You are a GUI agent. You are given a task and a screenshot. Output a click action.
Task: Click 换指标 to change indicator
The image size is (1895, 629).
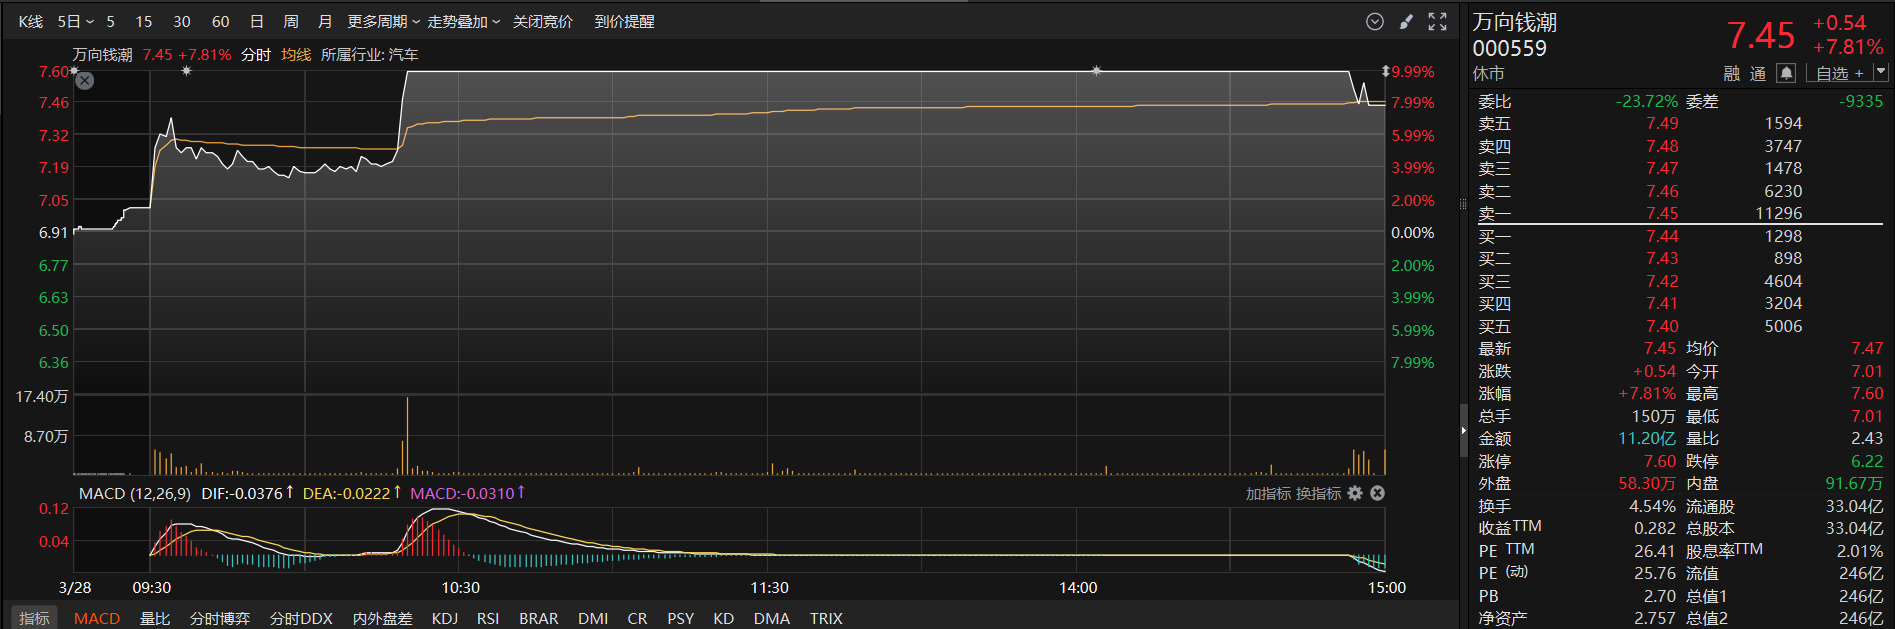1319,493
